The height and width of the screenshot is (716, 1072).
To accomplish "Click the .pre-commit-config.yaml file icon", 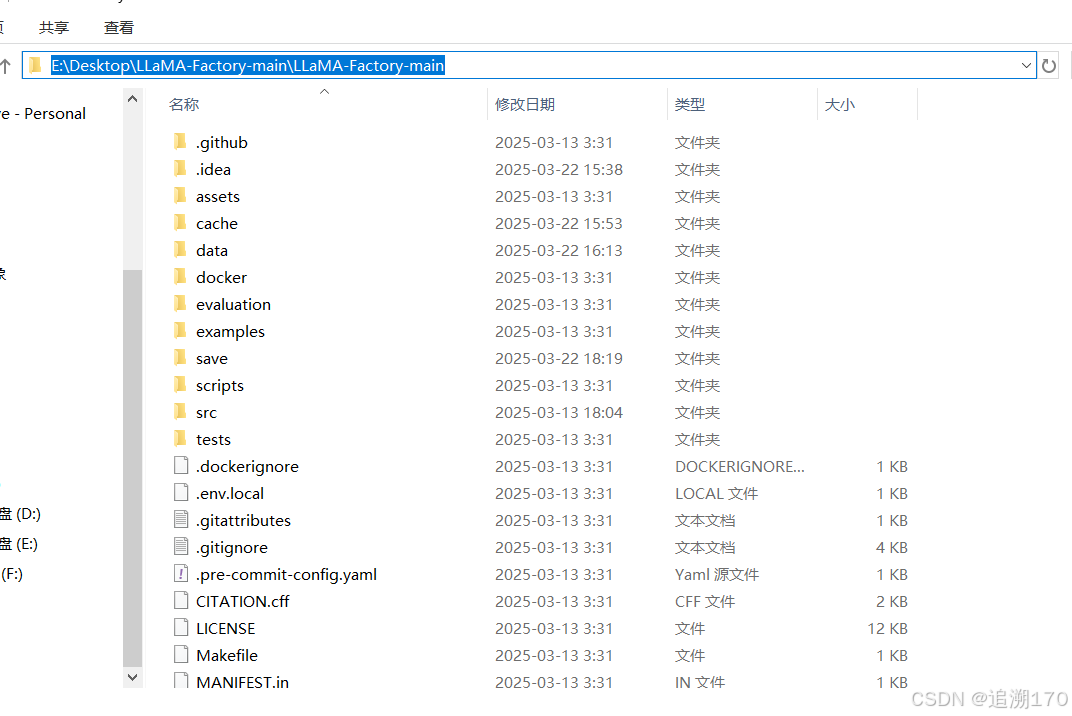I will [x=181, y=574].
